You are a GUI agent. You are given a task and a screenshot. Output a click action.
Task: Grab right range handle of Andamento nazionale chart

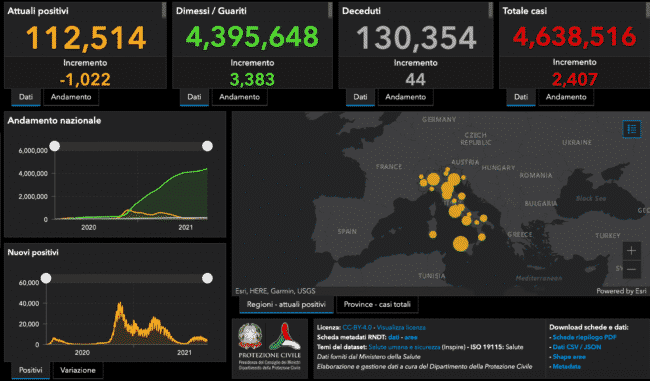tap(207, 146)
